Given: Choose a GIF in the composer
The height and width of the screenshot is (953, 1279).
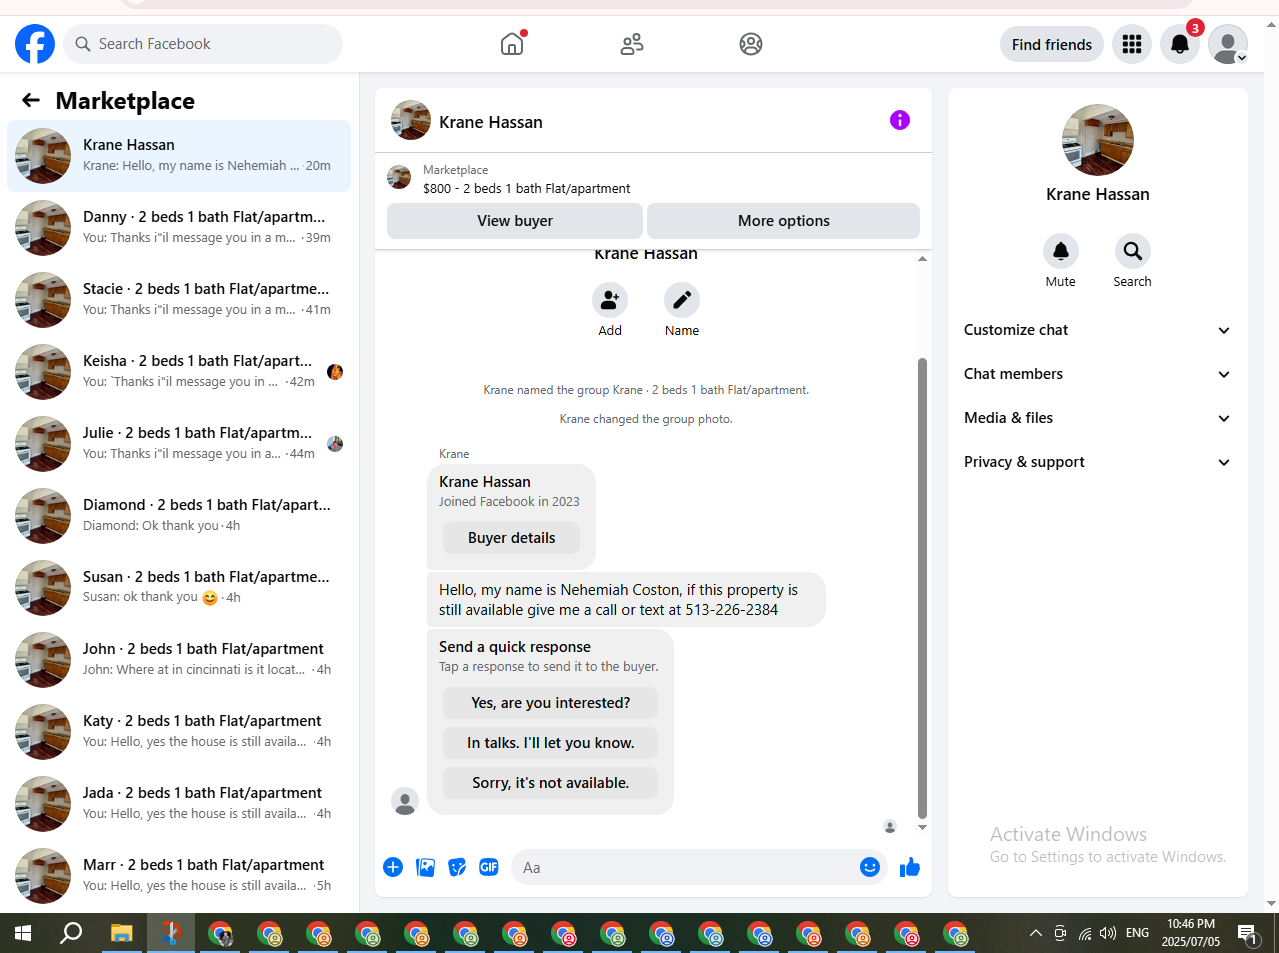Looking at the screenshot, I should 489,867.
